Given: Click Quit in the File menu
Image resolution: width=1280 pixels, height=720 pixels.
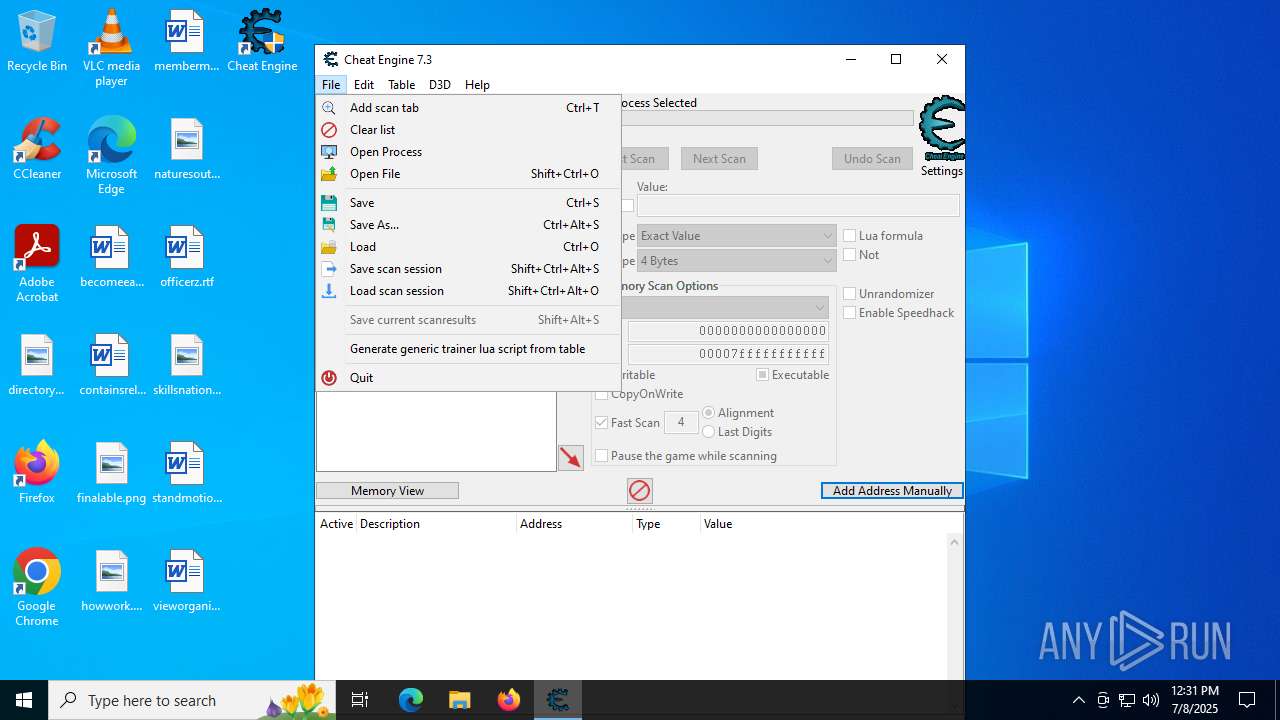Looking at the screenshot, I should pyautogui.click(x=468, y=377).
